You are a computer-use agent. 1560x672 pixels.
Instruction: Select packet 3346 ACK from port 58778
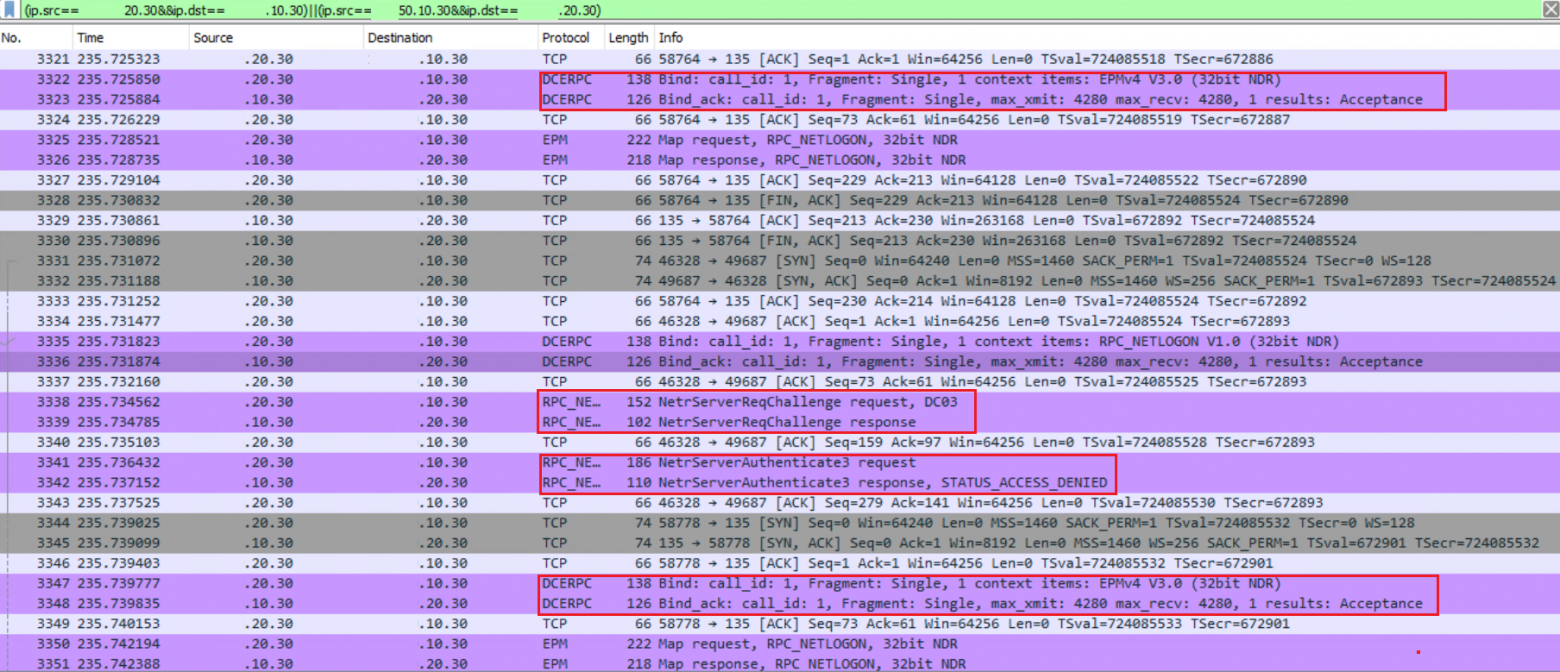tap(780, 563)
